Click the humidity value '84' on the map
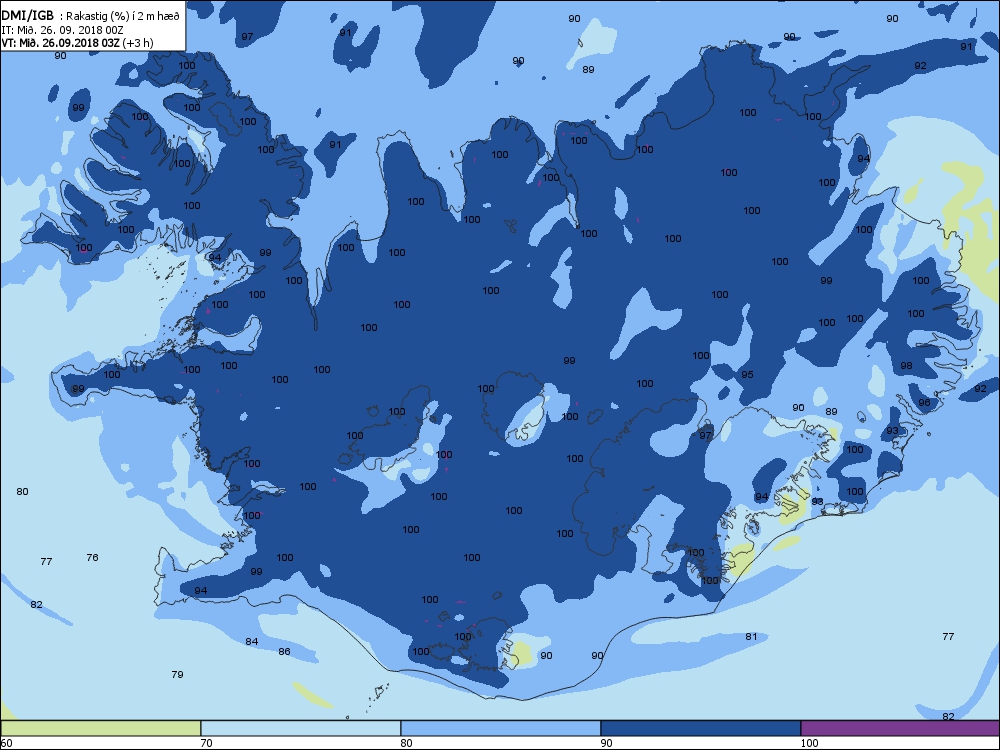 (252, 642)
